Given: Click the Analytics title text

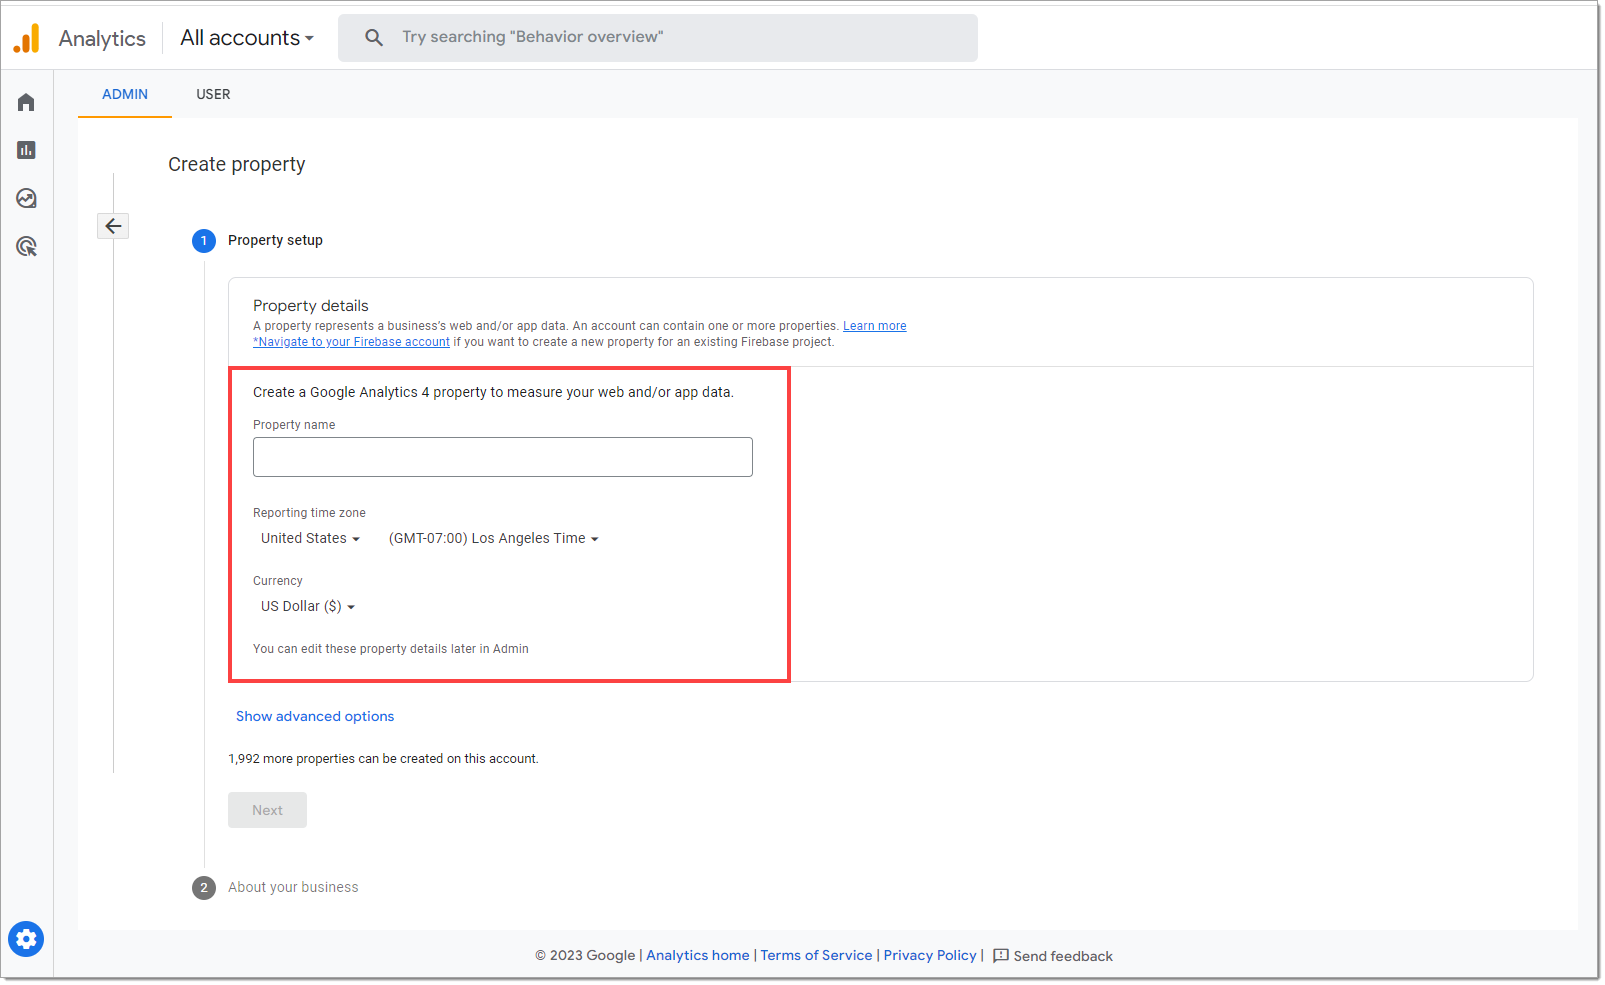Looking at the screenshot, I should (102, 38).
